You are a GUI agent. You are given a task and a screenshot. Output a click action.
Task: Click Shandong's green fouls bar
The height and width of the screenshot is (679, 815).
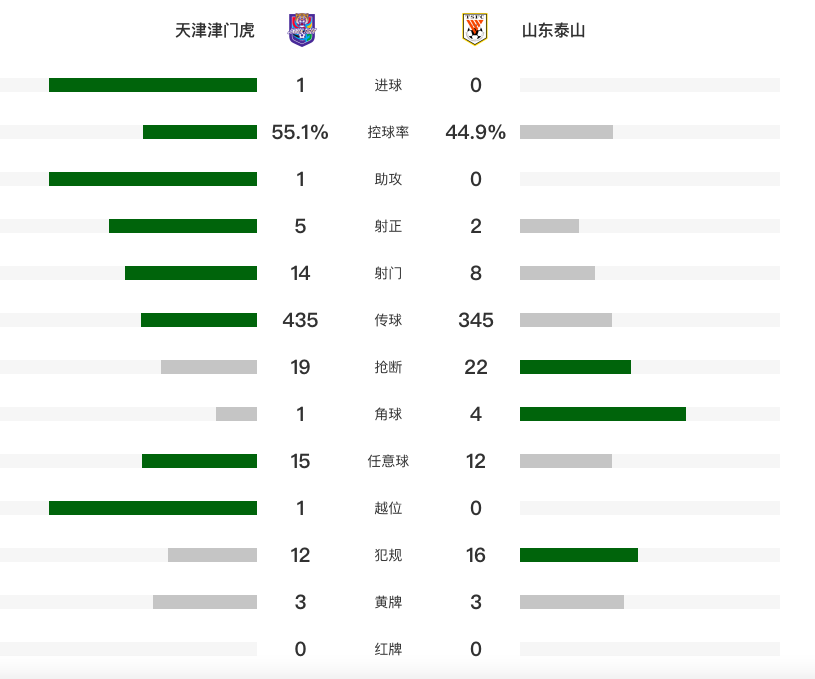click(x=579, y=555)
